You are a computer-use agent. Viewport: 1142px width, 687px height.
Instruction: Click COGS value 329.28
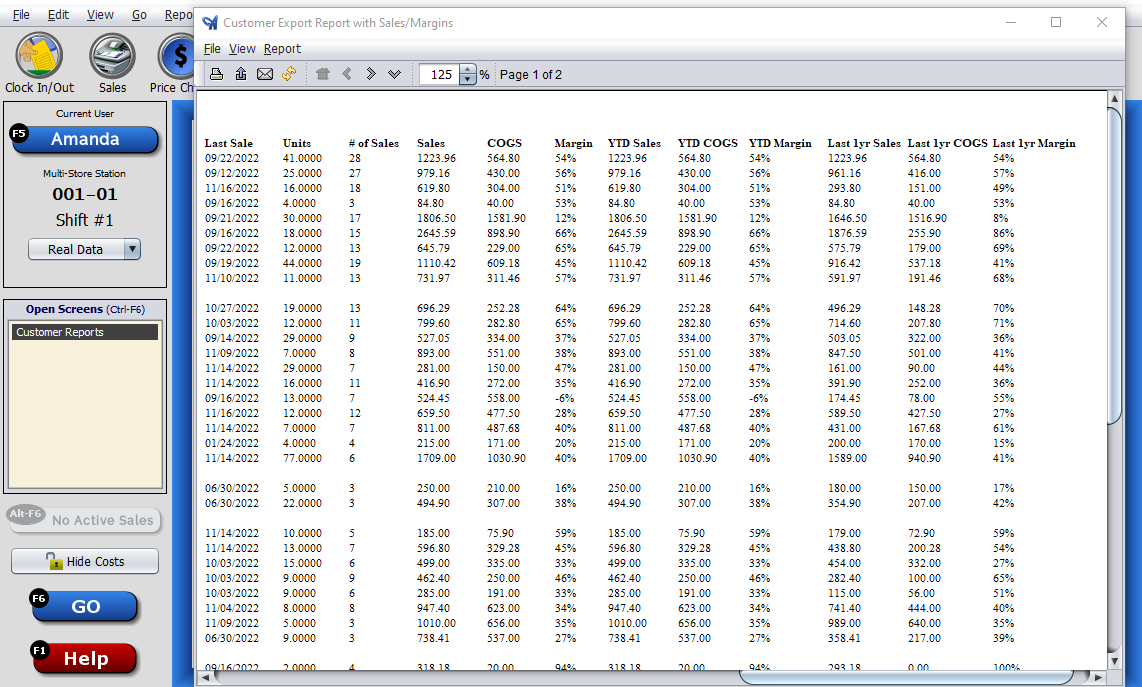(x=503, y=548)
